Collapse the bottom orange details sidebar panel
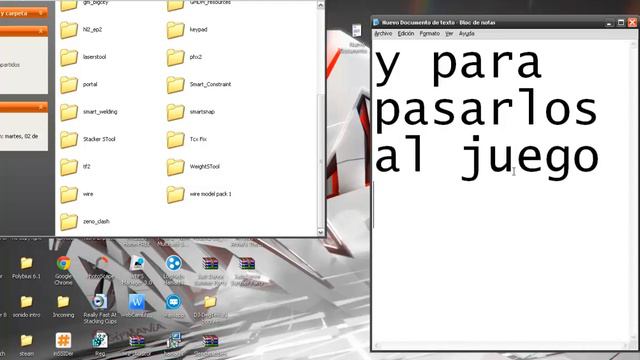This screenshot has width=640, height=360. (x=41, y=107)
